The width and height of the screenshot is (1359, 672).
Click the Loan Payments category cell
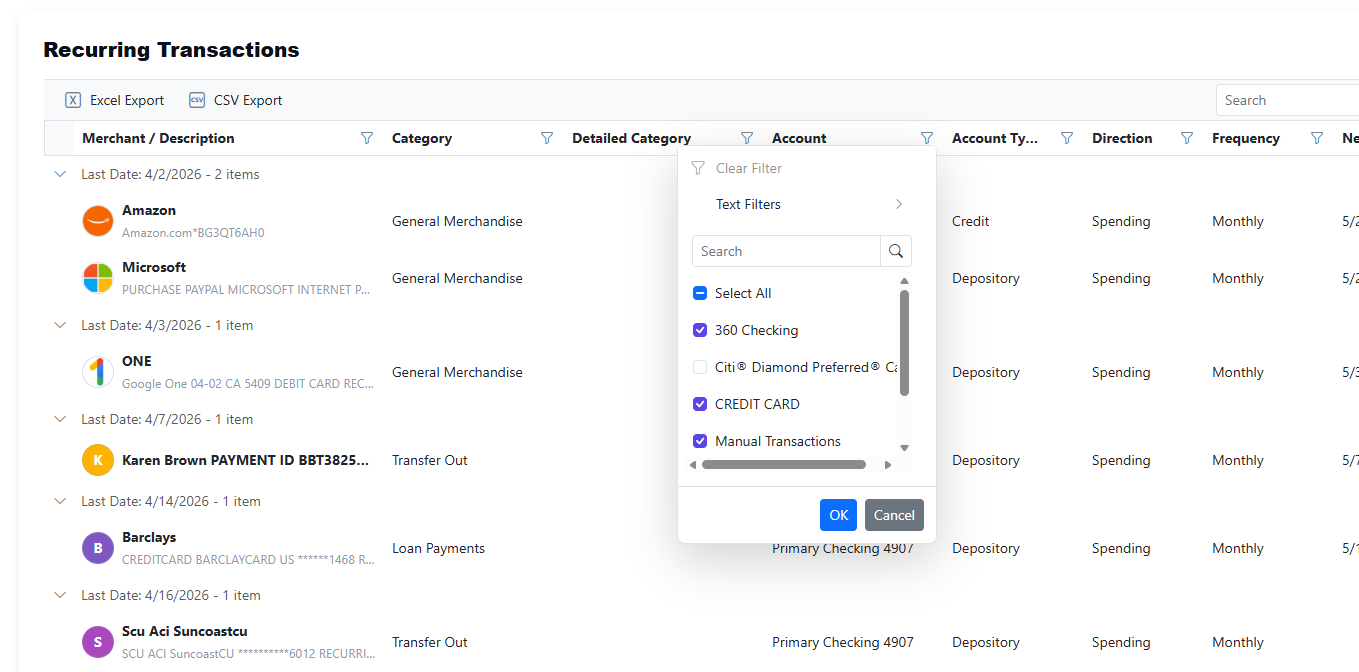(x=438, y=548)
